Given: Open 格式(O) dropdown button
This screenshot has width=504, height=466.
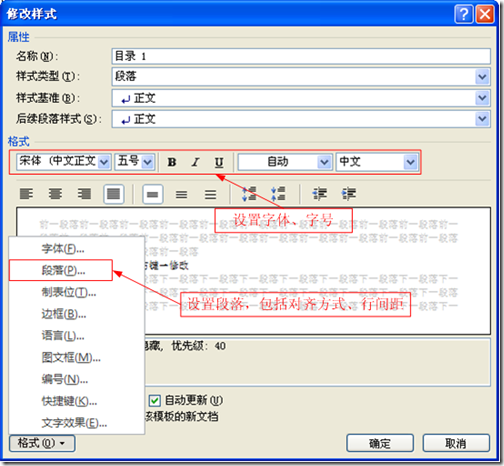Looking at the screenshot, I should (42, 443).
